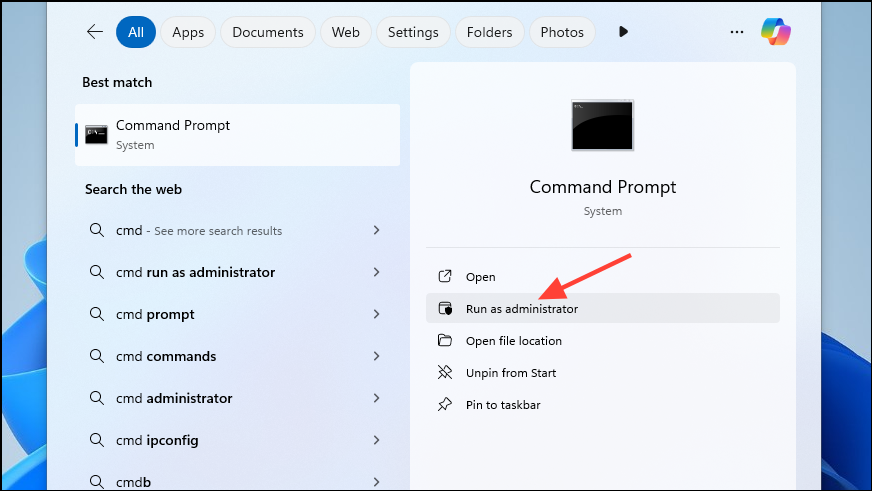Click the search icon beside cmdb
The height and width of the screenshot is (491, 872).
[x=97, y=482]
